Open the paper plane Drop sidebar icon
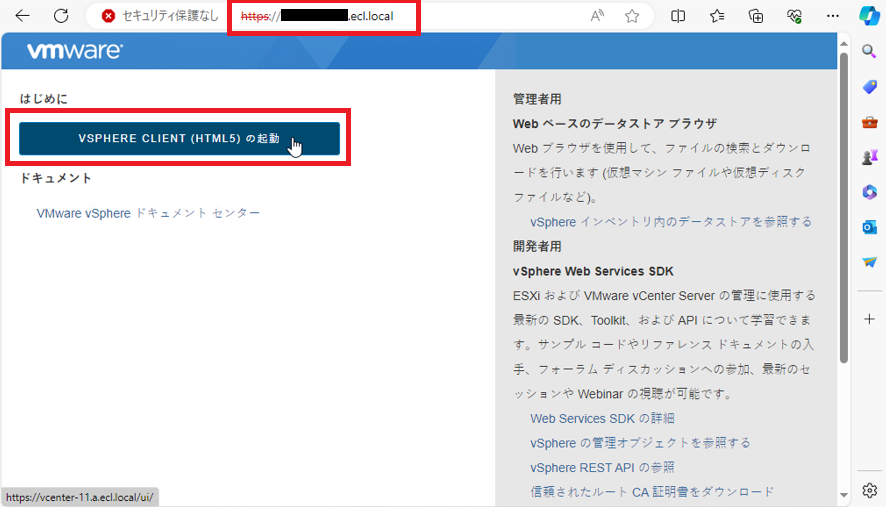 (x=869, y=262)
